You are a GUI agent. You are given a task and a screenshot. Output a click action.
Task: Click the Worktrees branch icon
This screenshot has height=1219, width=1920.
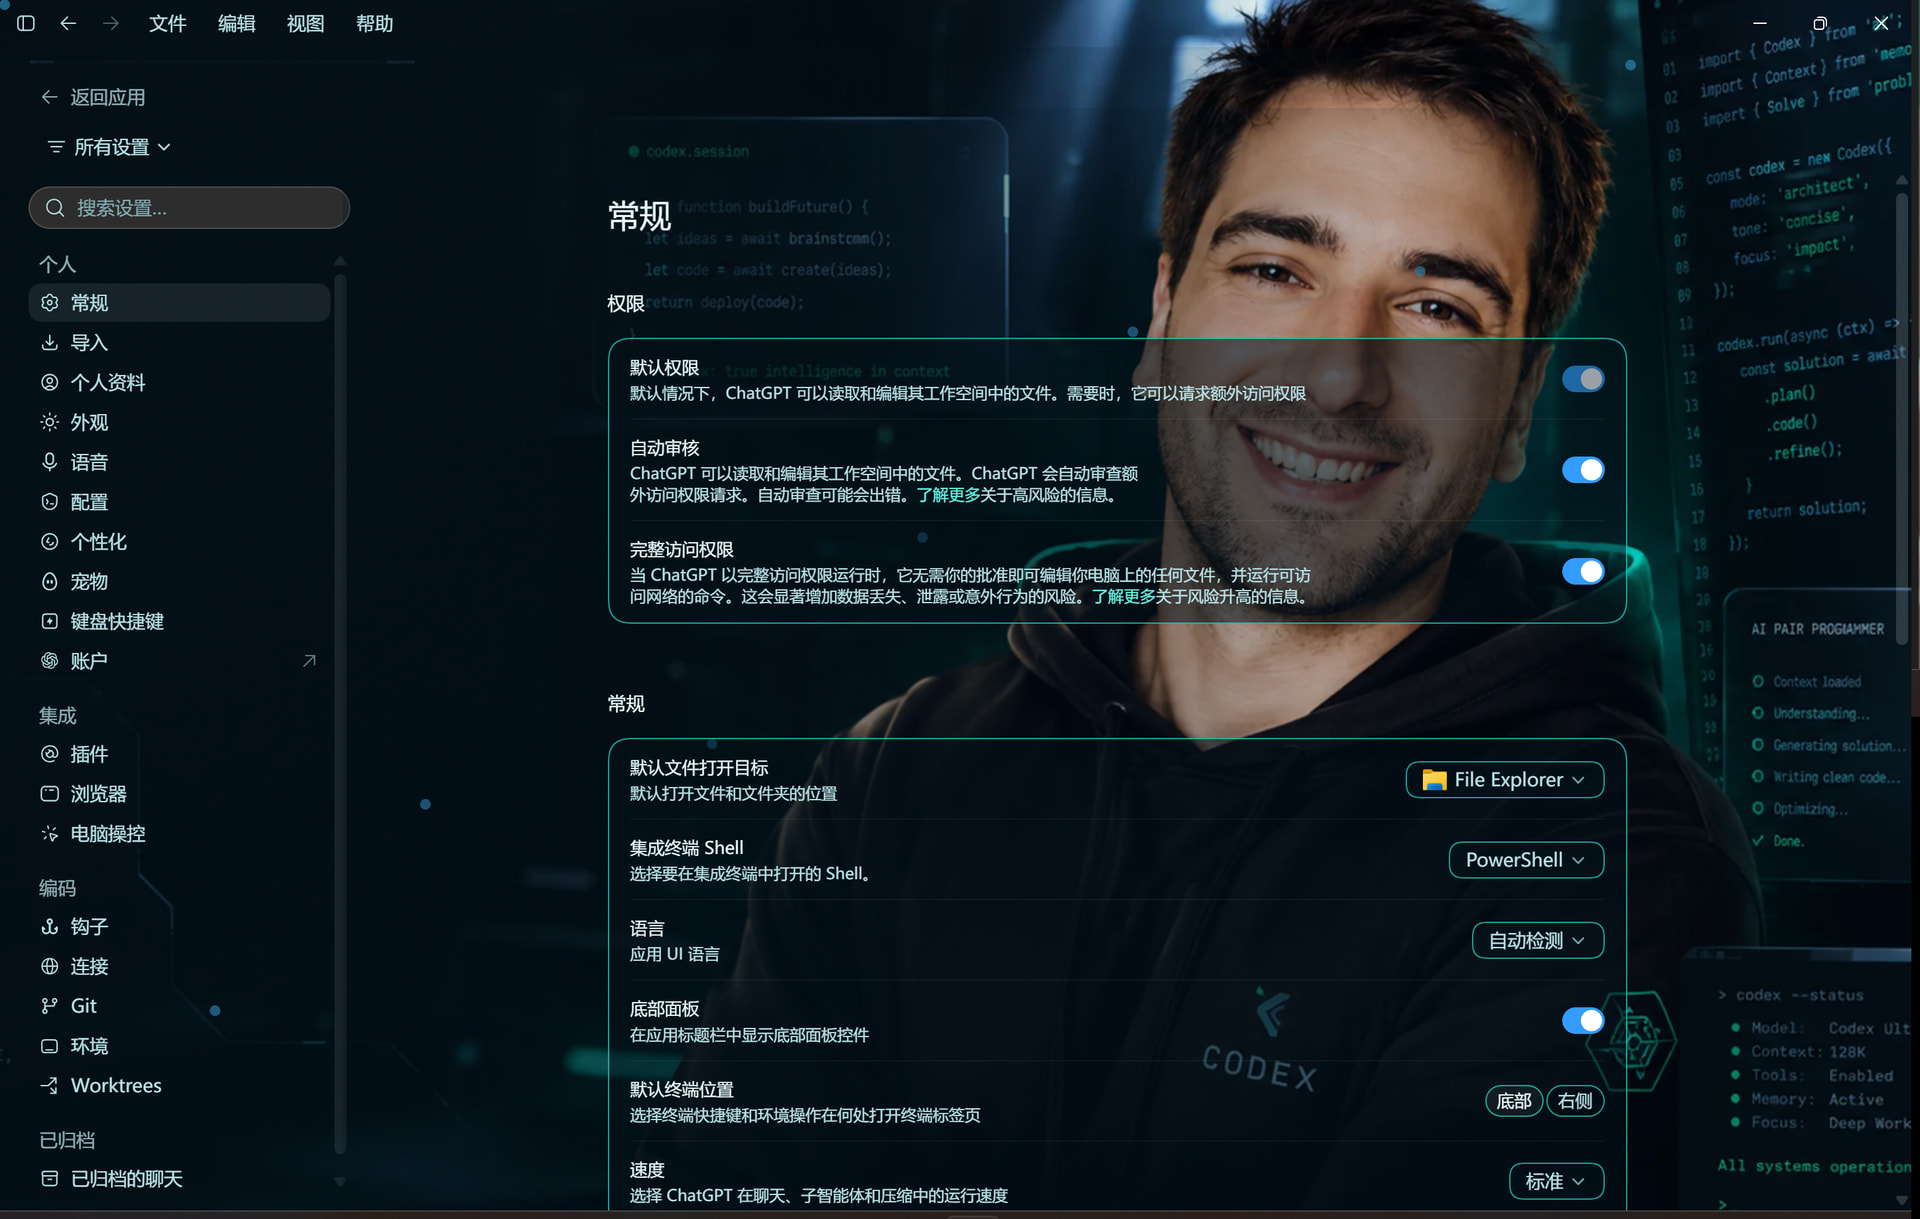pos(49,1086)
